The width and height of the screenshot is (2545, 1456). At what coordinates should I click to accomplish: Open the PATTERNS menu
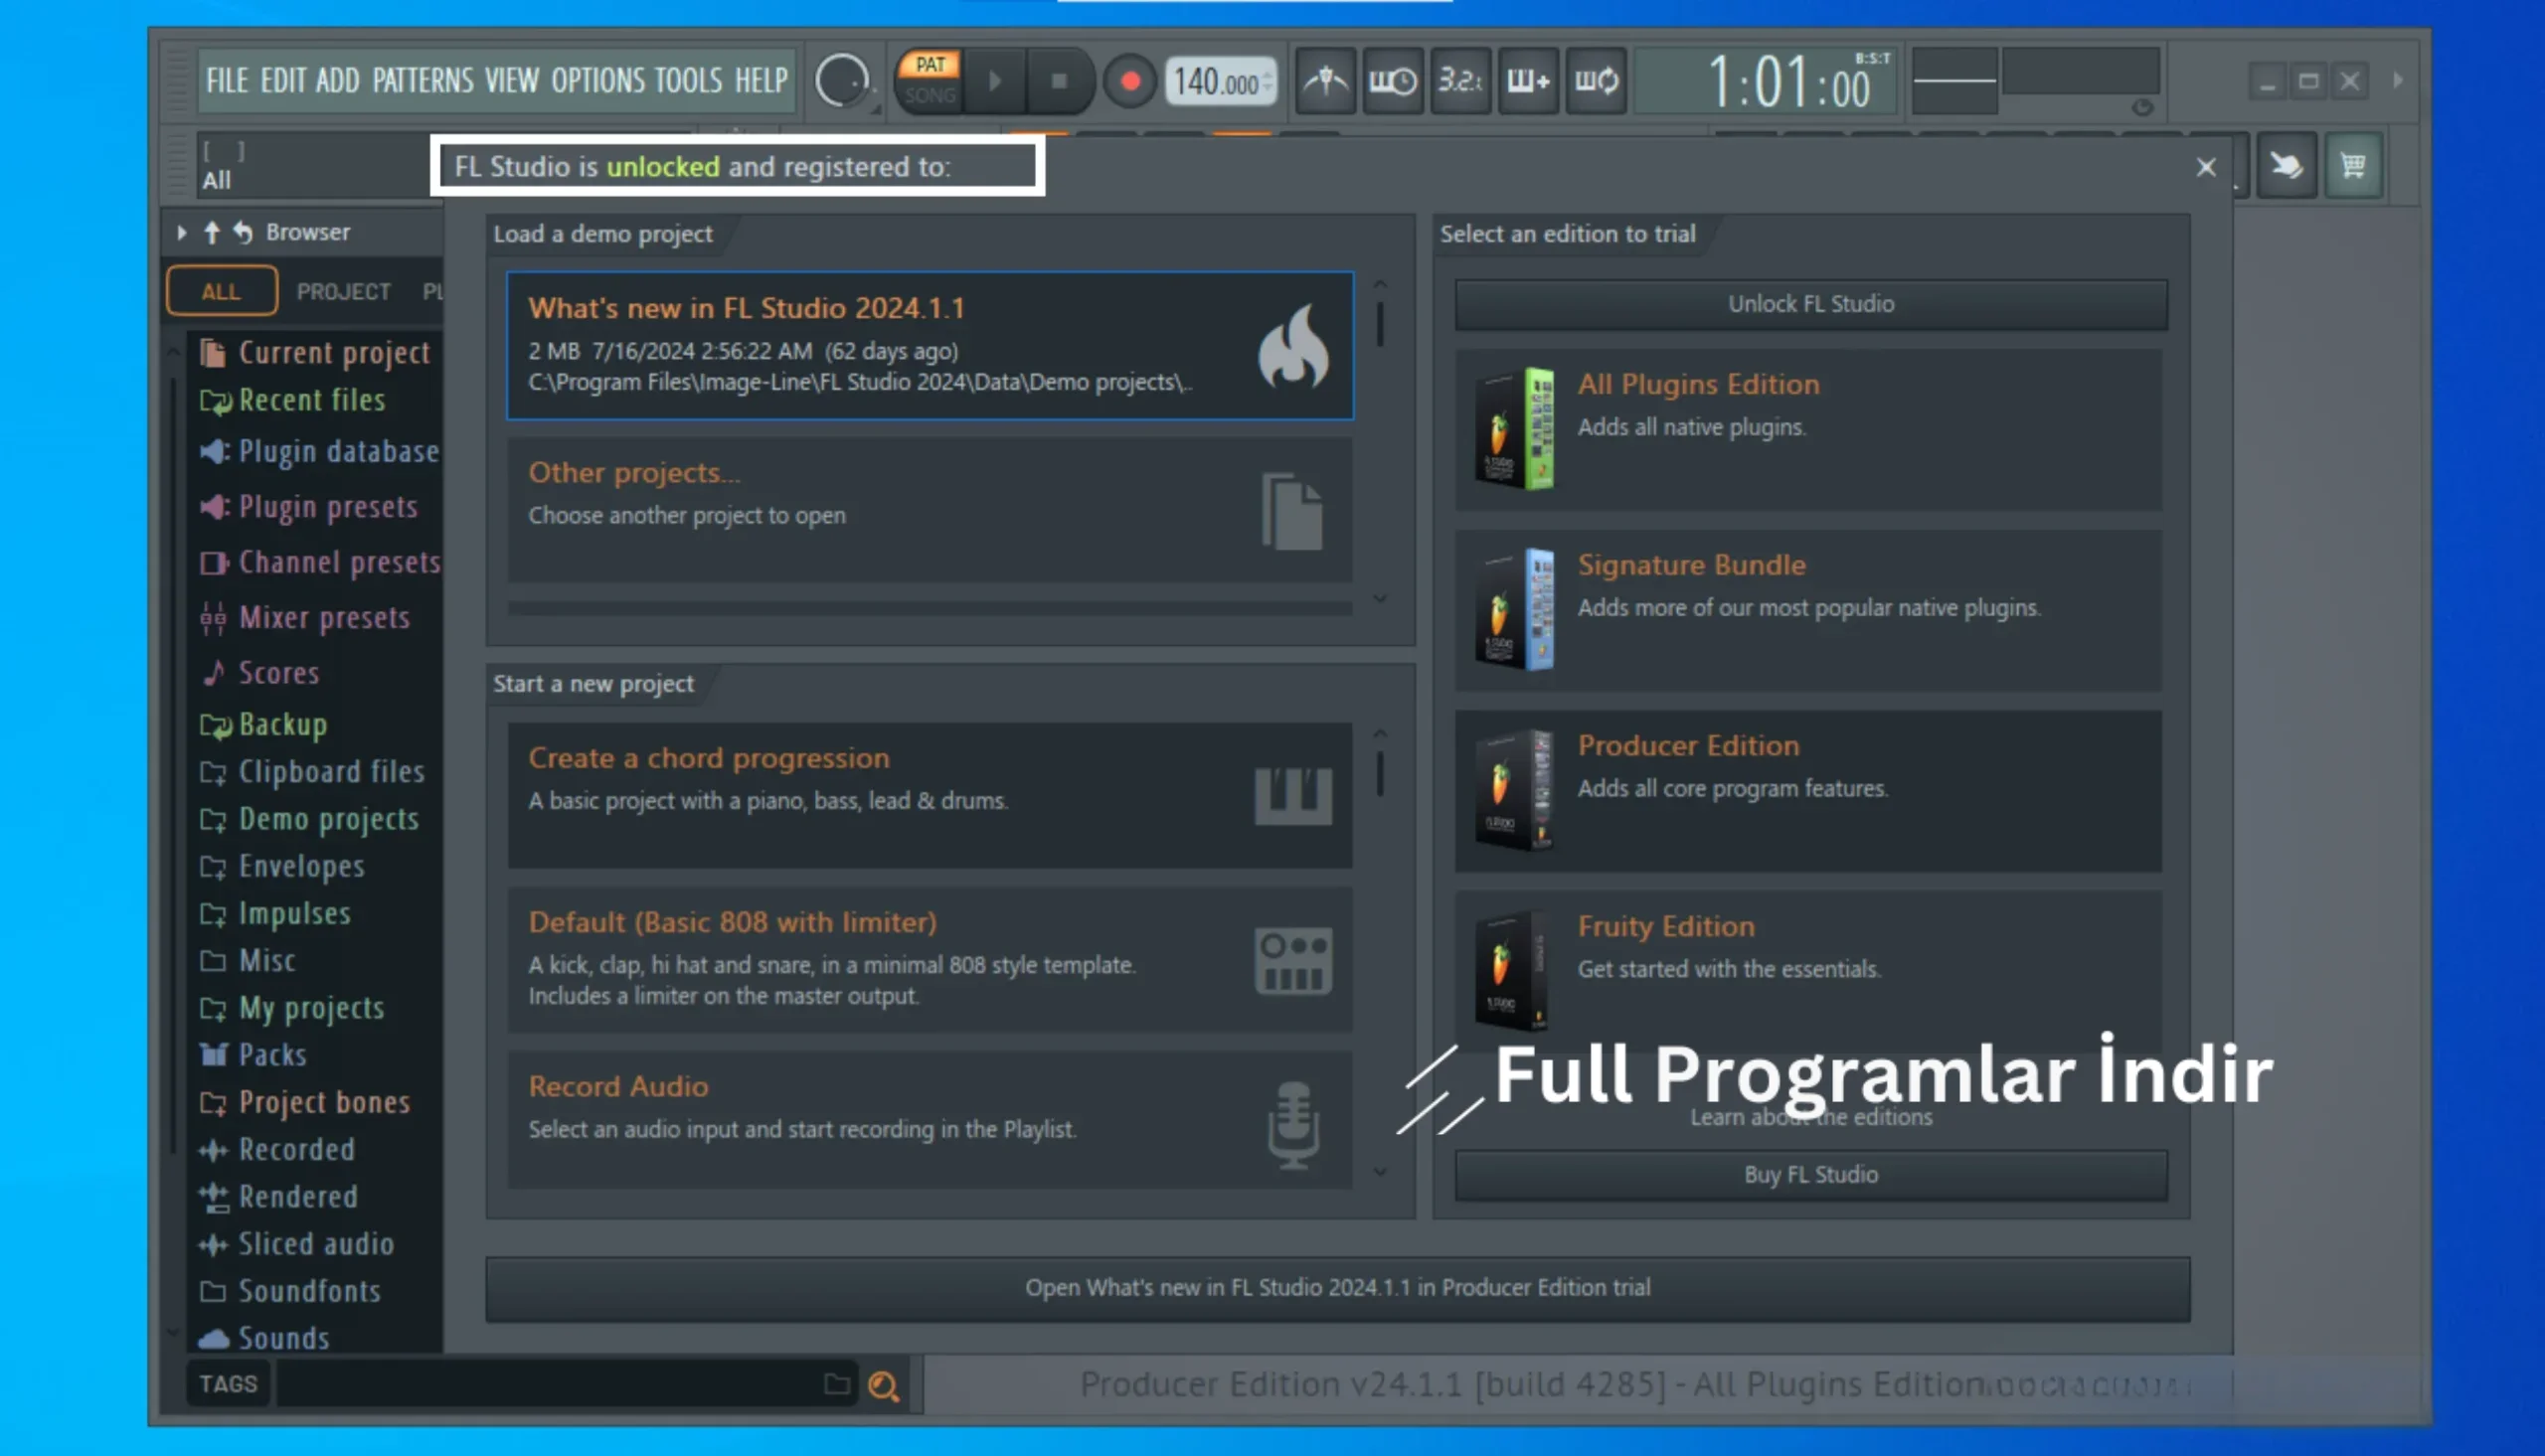tap(423, 80)
